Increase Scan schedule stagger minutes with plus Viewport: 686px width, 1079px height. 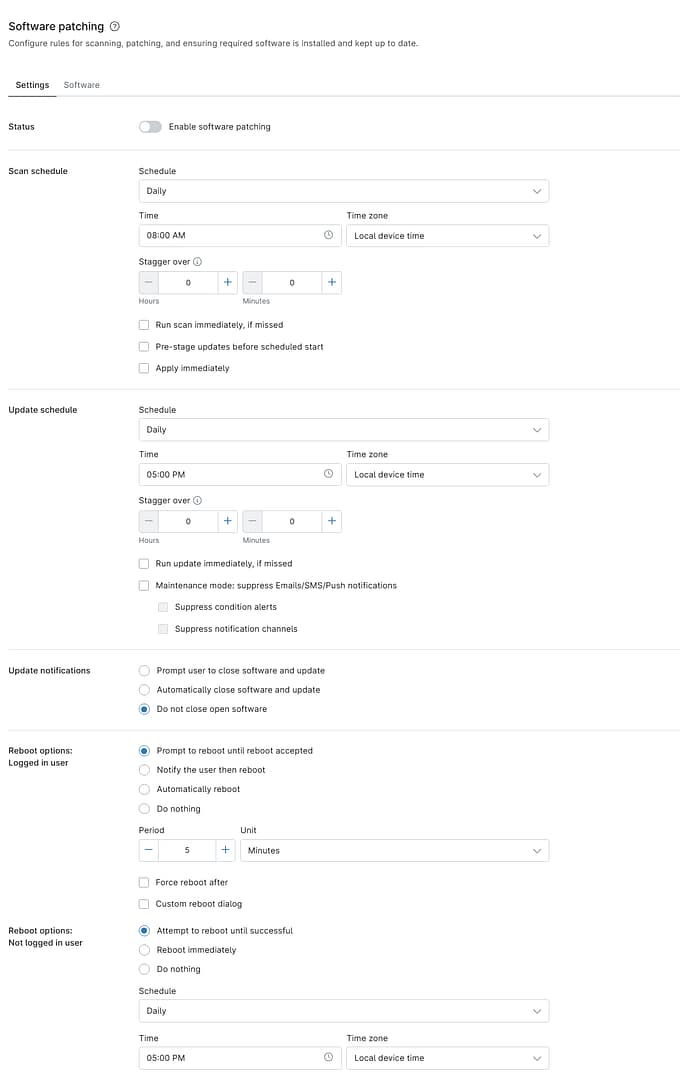point(332,282)
